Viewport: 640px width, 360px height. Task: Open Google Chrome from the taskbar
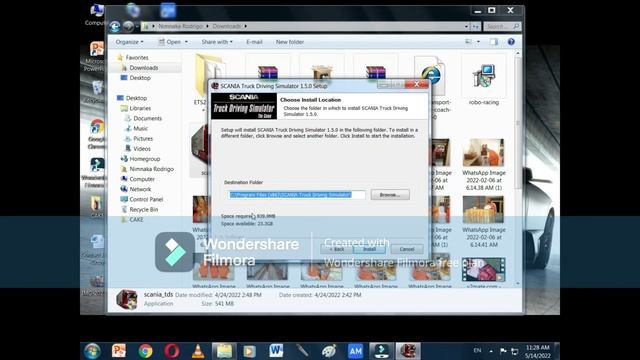145,351
